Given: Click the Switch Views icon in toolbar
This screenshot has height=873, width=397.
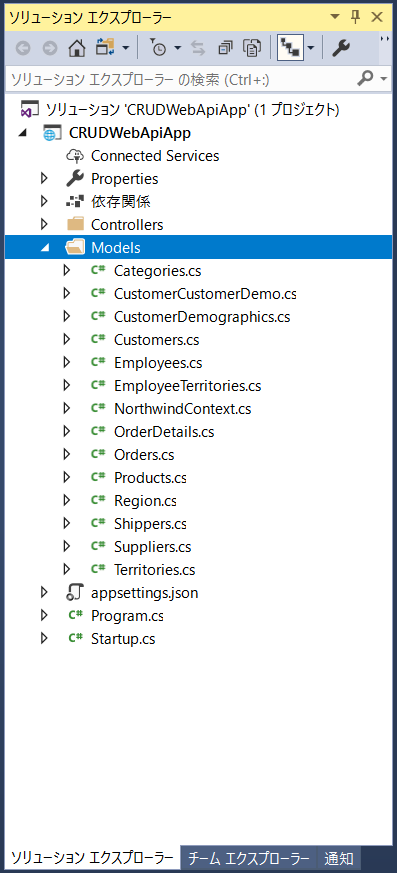Looking at the screenshot, I should click(104, 48).
